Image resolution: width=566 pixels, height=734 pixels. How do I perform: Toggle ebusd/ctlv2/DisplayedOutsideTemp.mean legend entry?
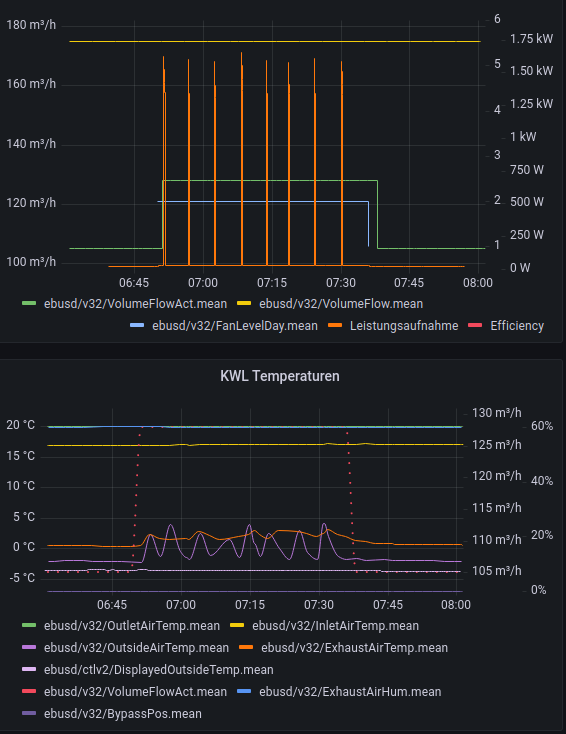coord(159,670)
